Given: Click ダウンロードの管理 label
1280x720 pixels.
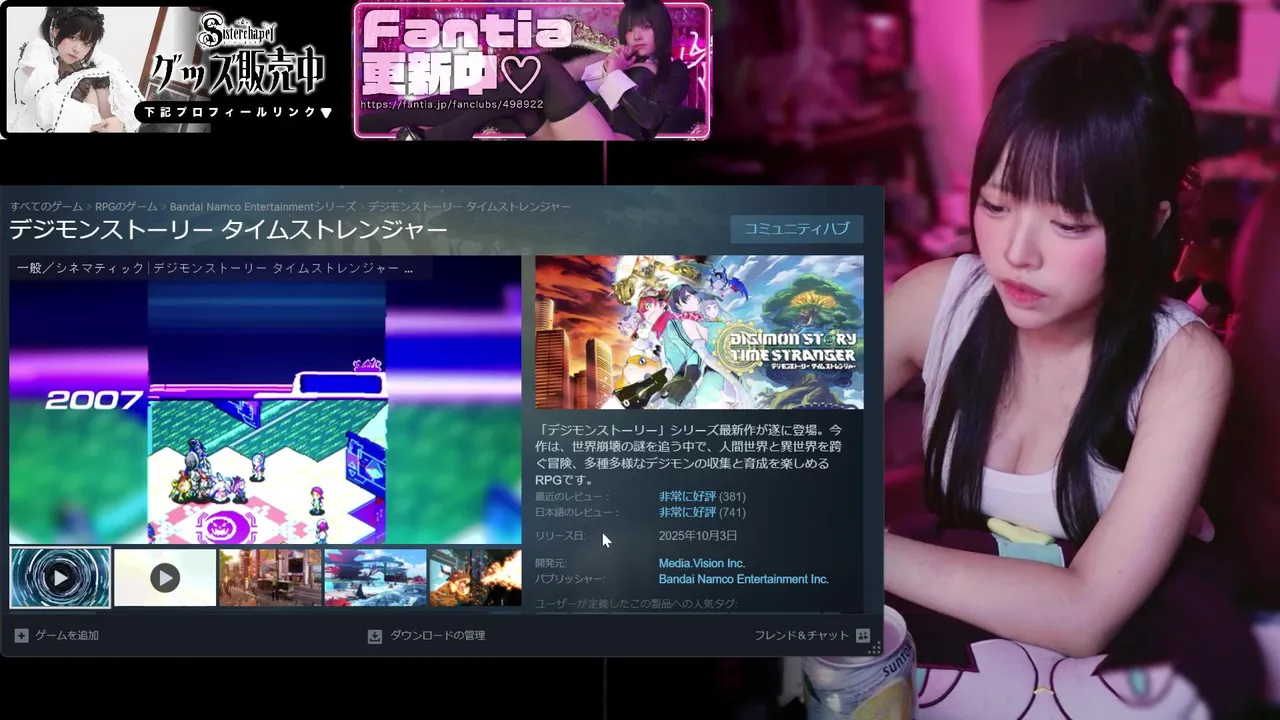Looking at the screenshot, I should (437, 636).
